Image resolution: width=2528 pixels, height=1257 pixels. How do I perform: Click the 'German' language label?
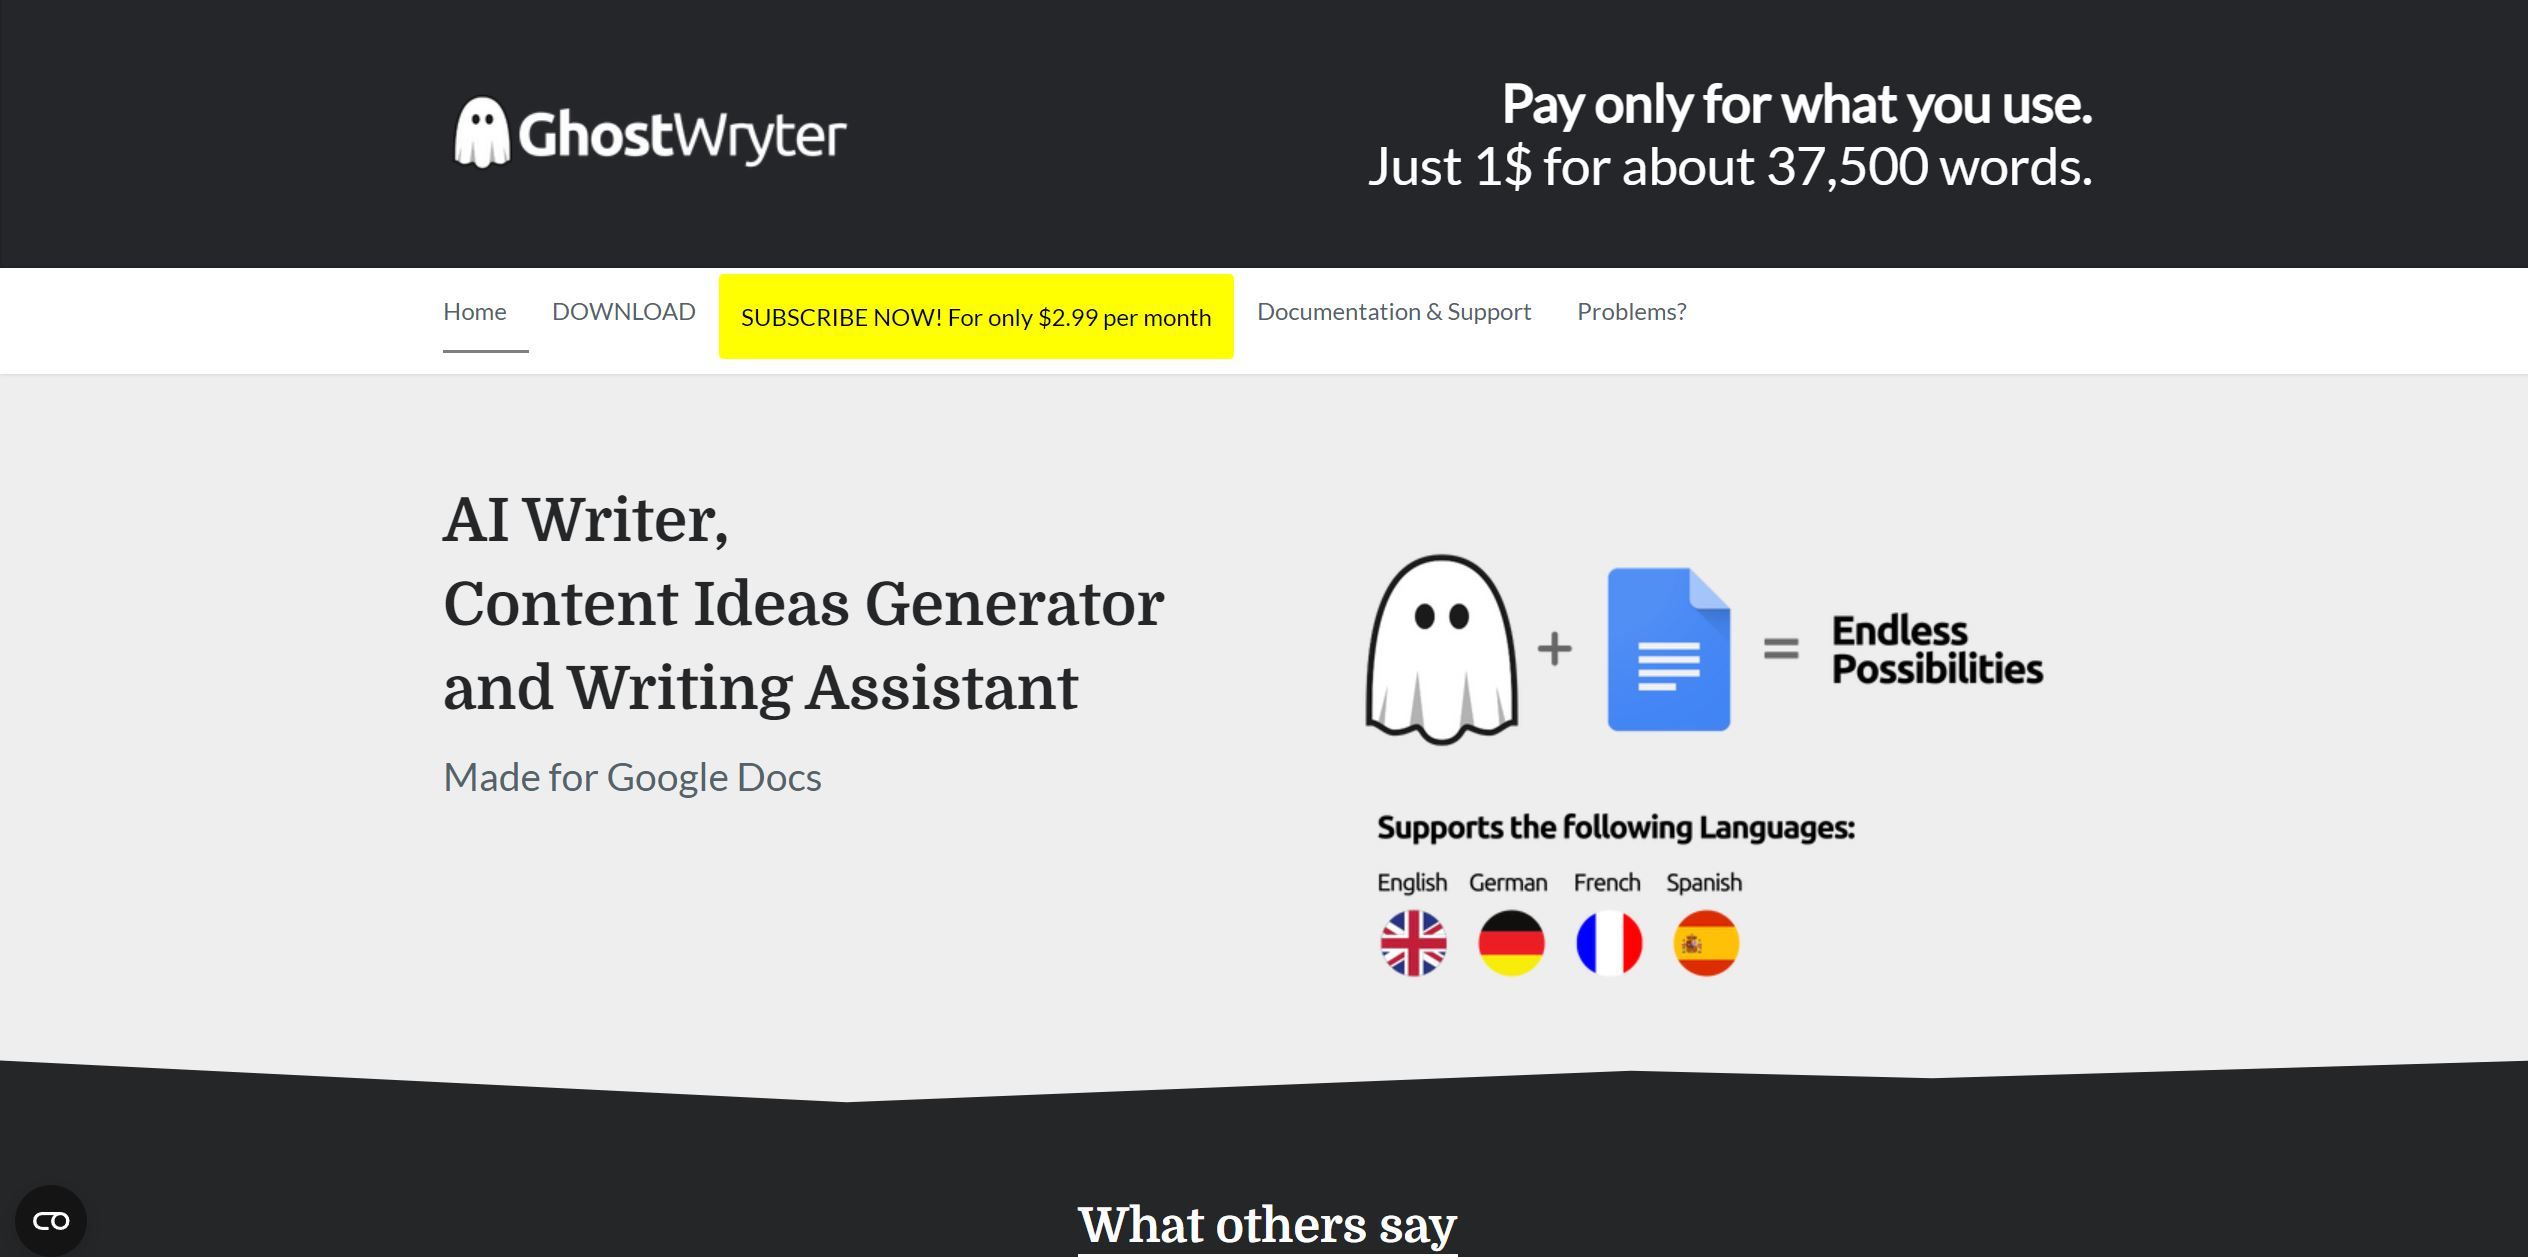tap(1508, 882)
